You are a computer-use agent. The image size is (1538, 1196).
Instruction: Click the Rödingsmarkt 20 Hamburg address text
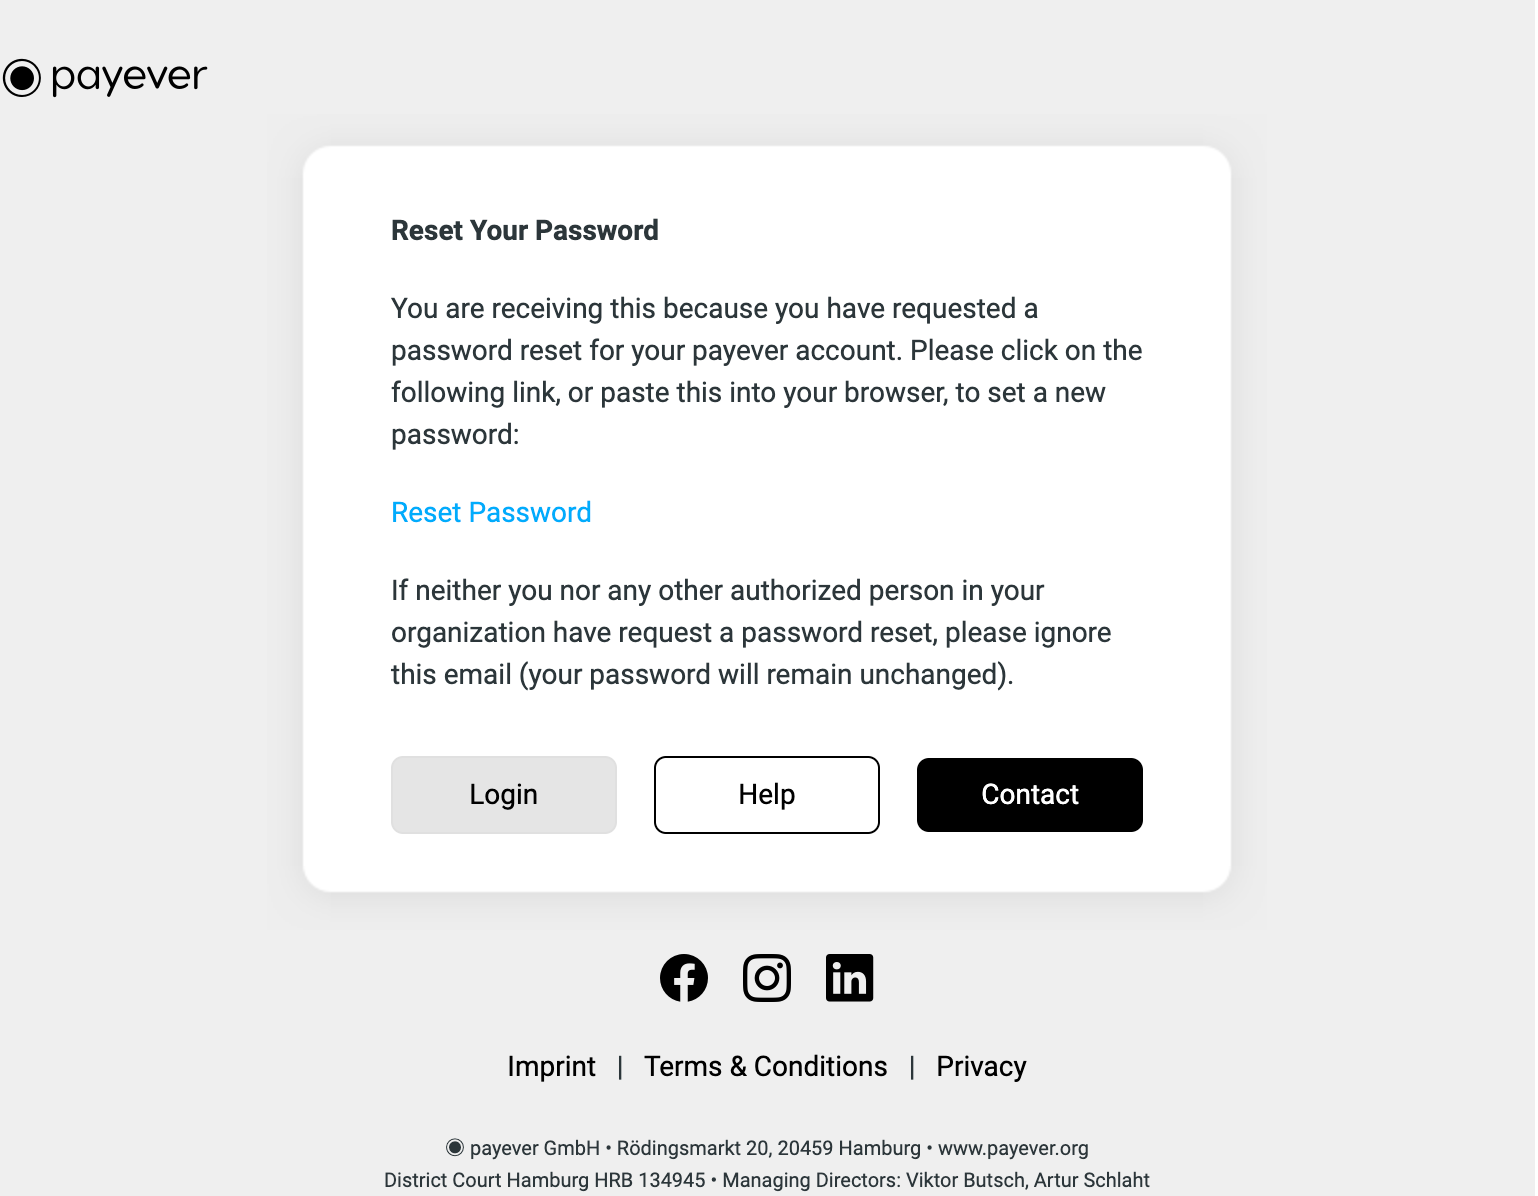point(769,1148)
